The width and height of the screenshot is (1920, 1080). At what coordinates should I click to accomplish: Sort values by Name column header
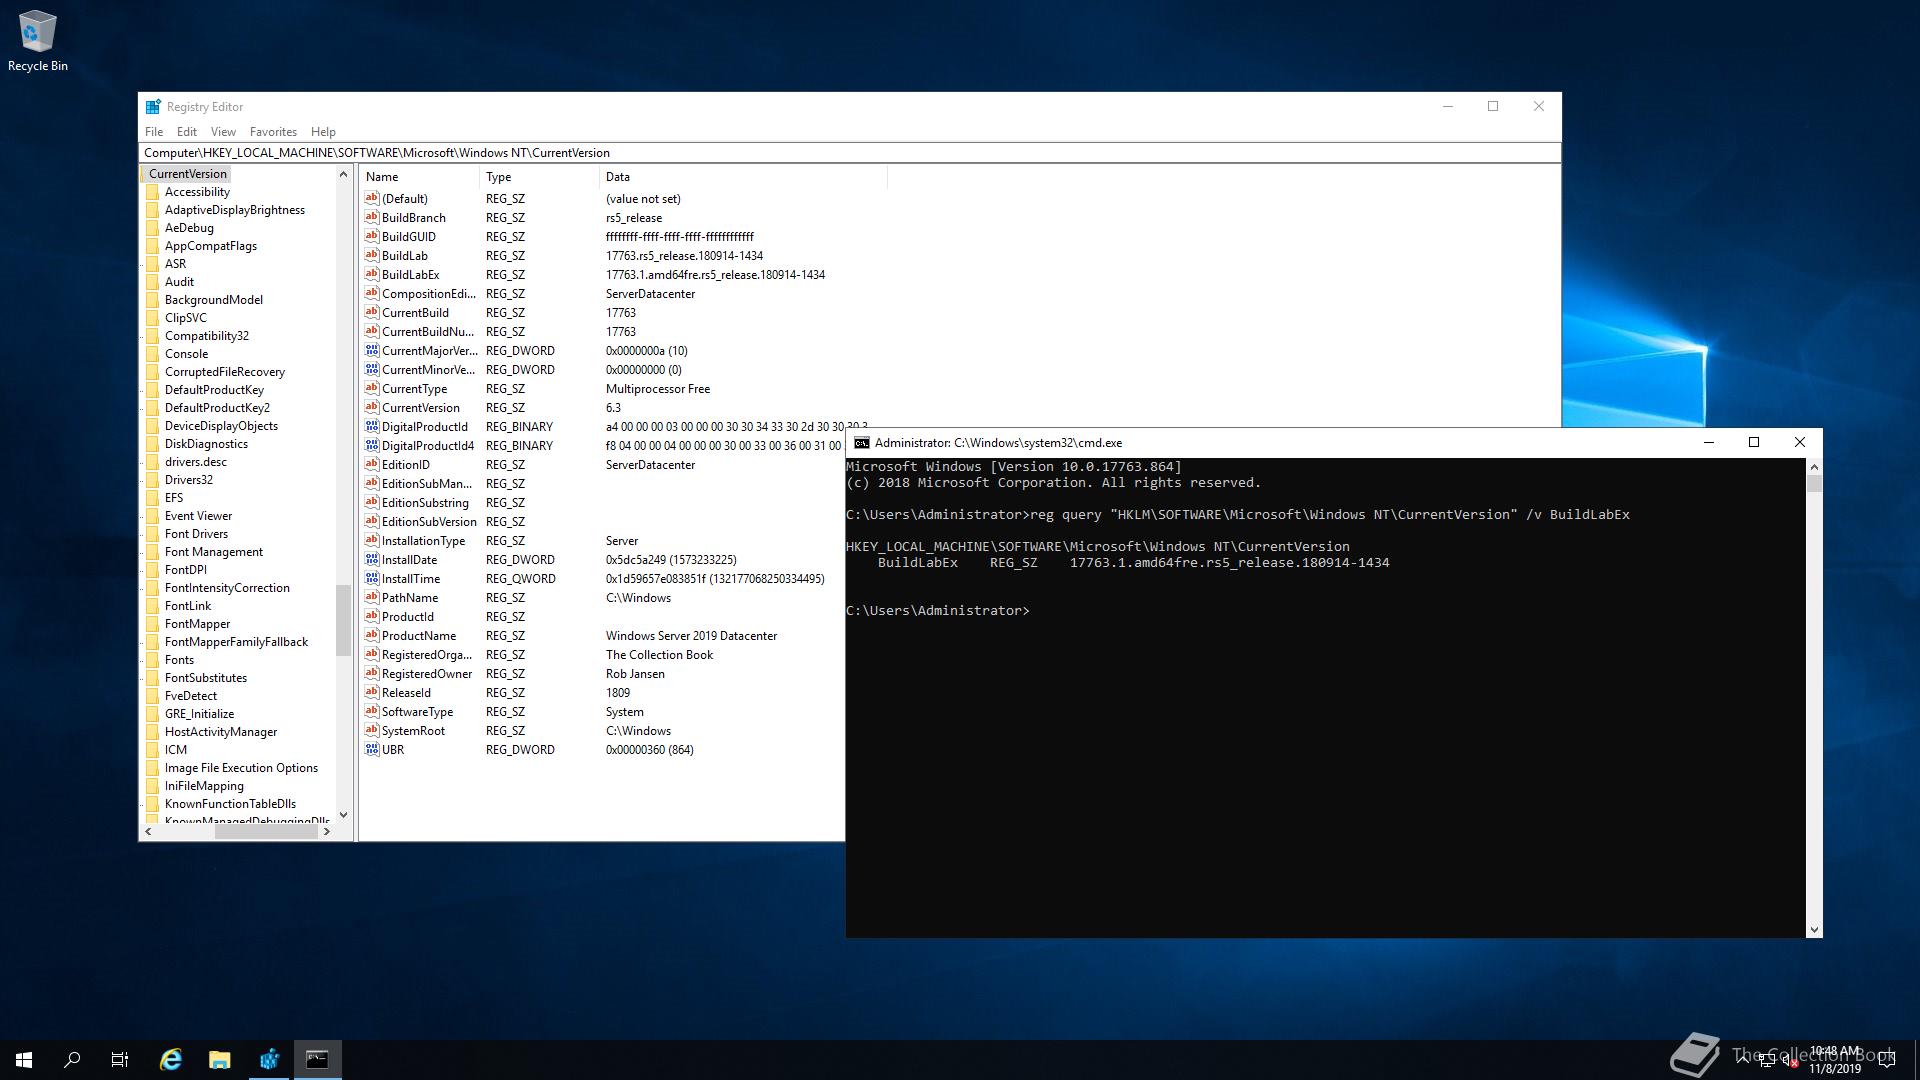tap(419, 177)
